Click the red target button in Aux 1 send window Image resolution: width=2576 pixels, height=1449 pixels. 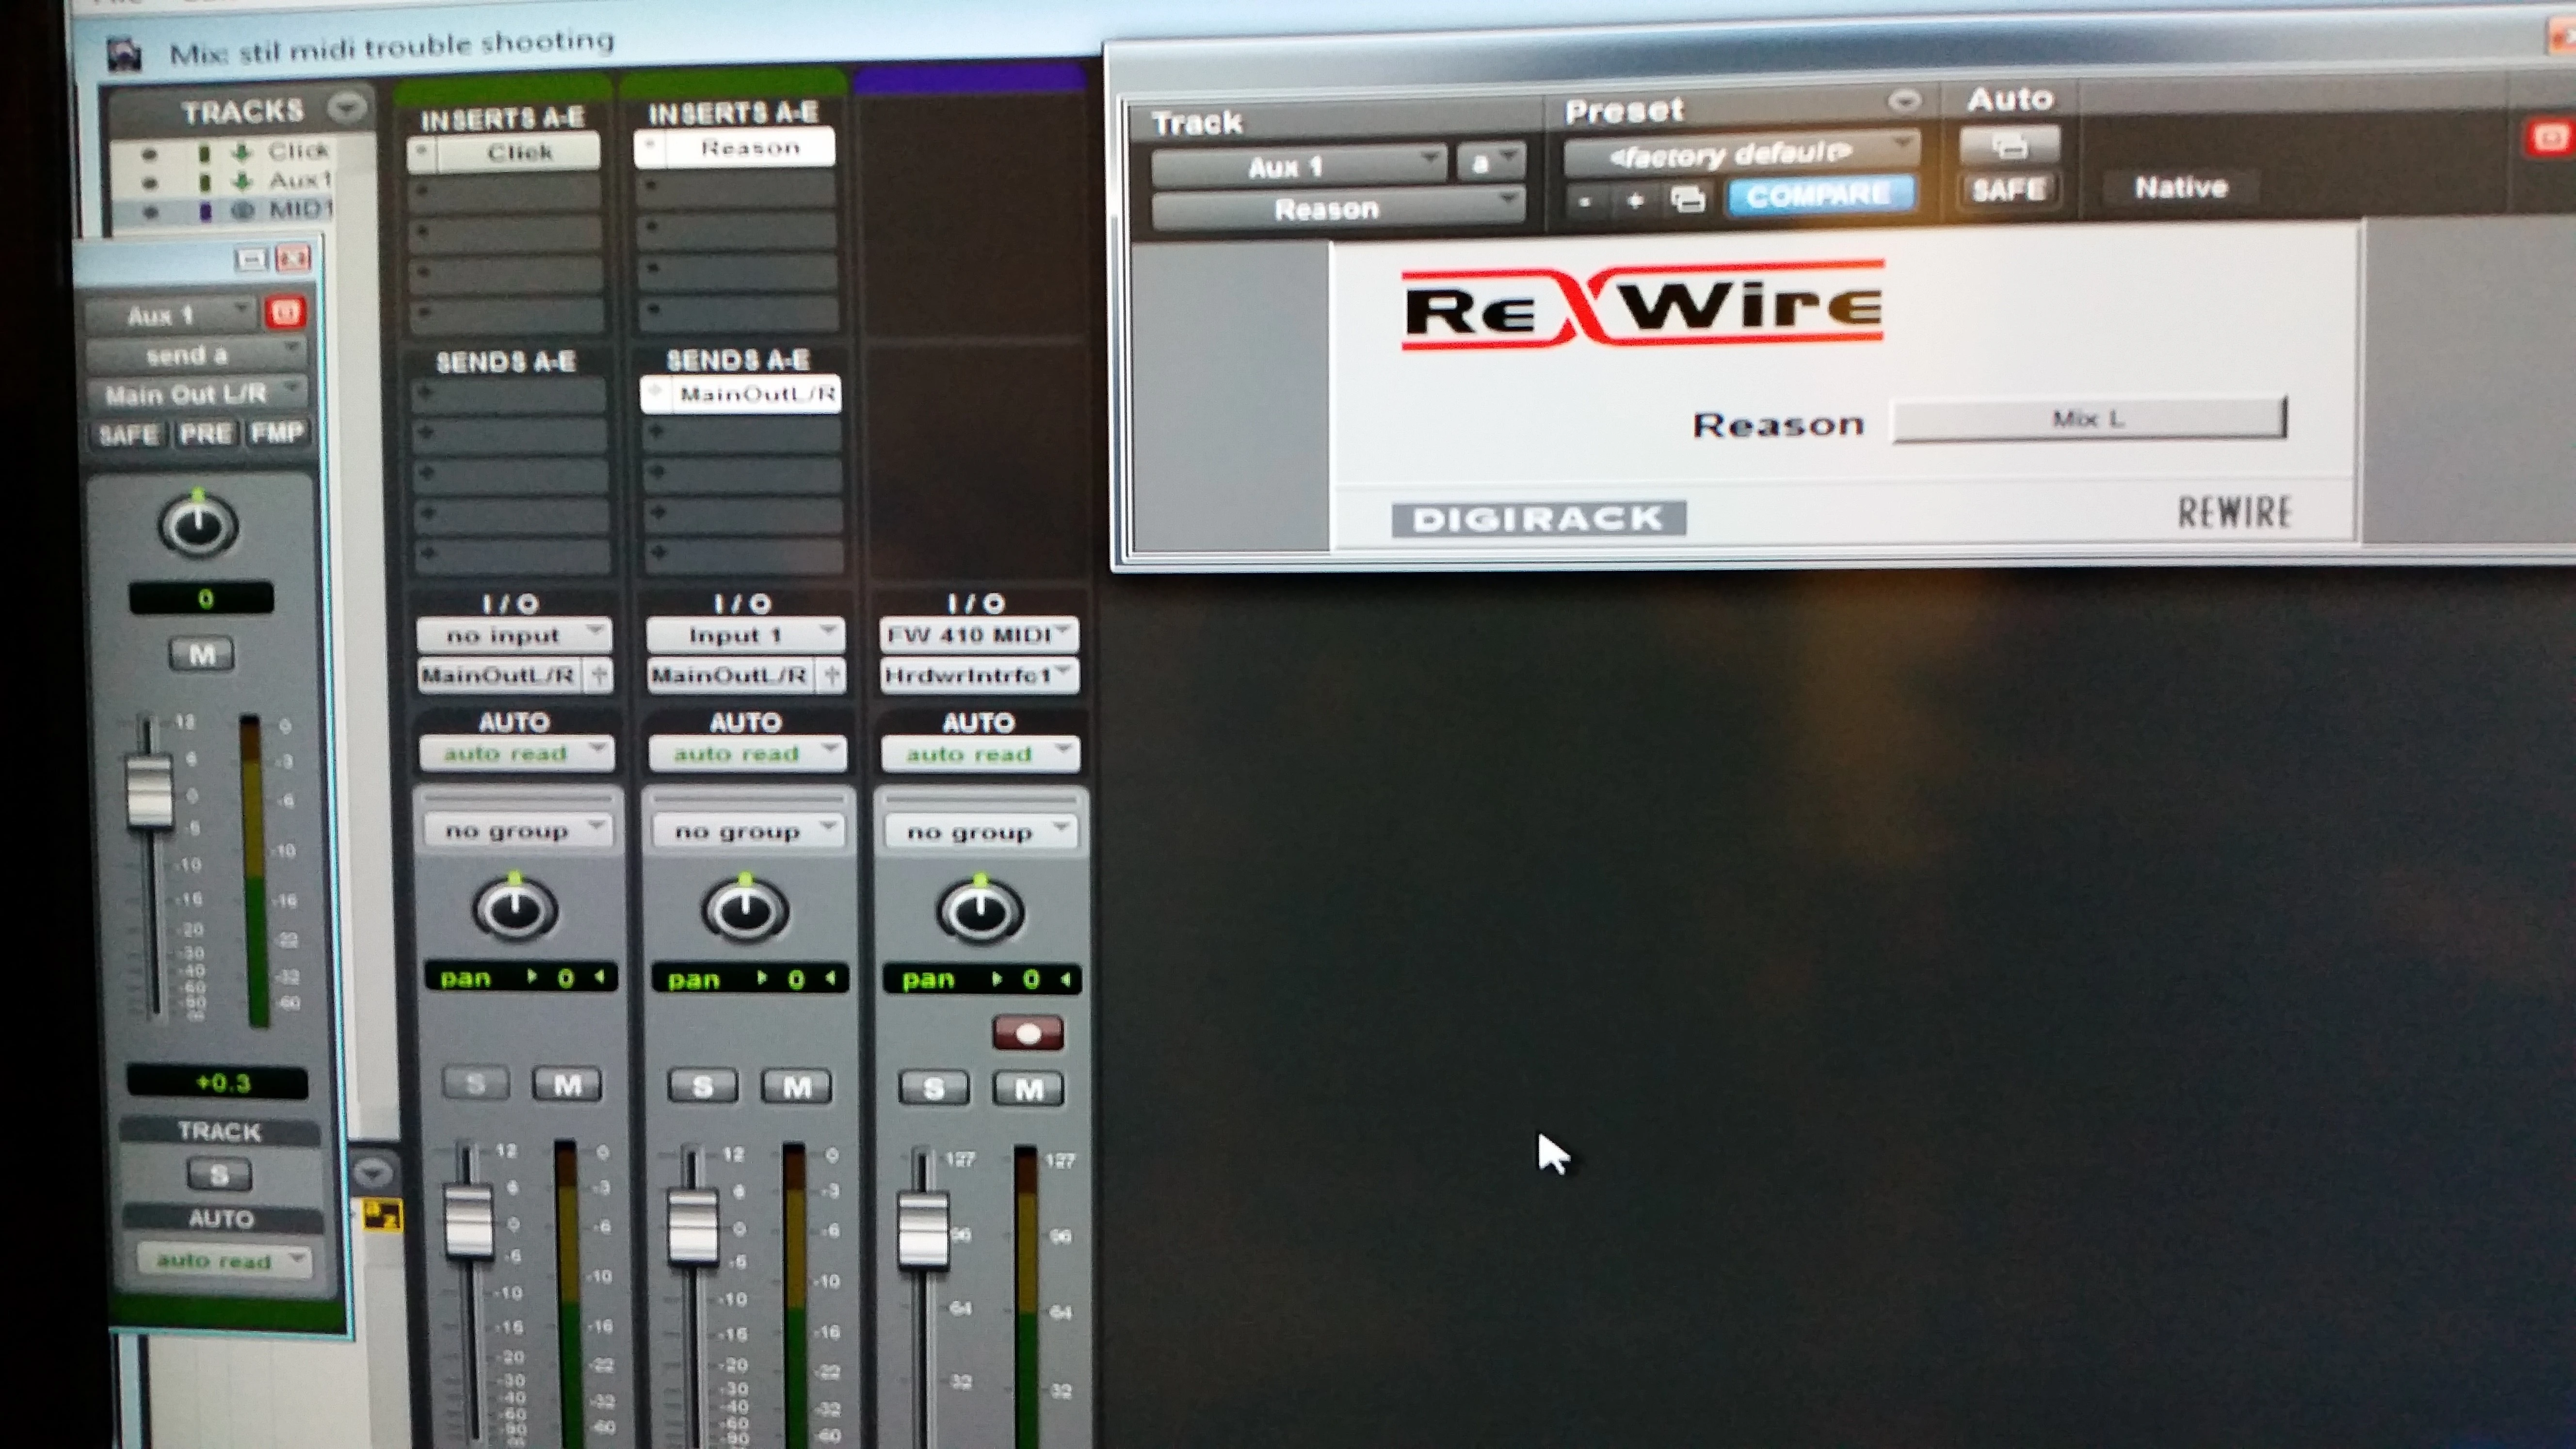[285, 313]
